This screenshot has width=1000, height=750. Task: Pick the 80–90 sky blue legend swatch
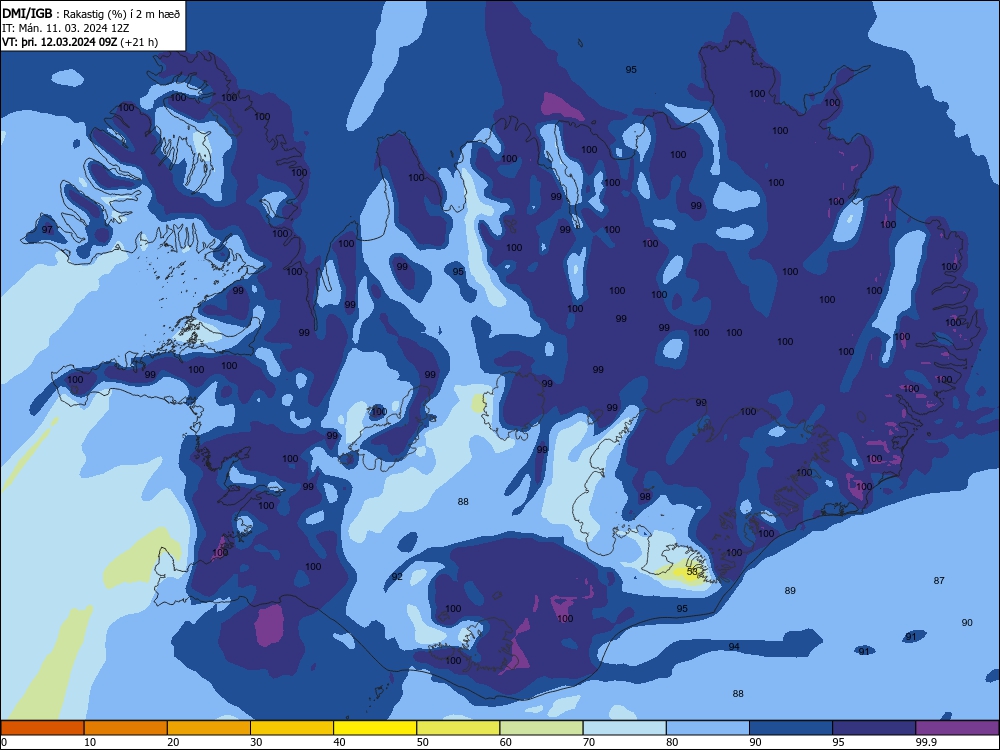pyautogui.click(x=708, y=728)
